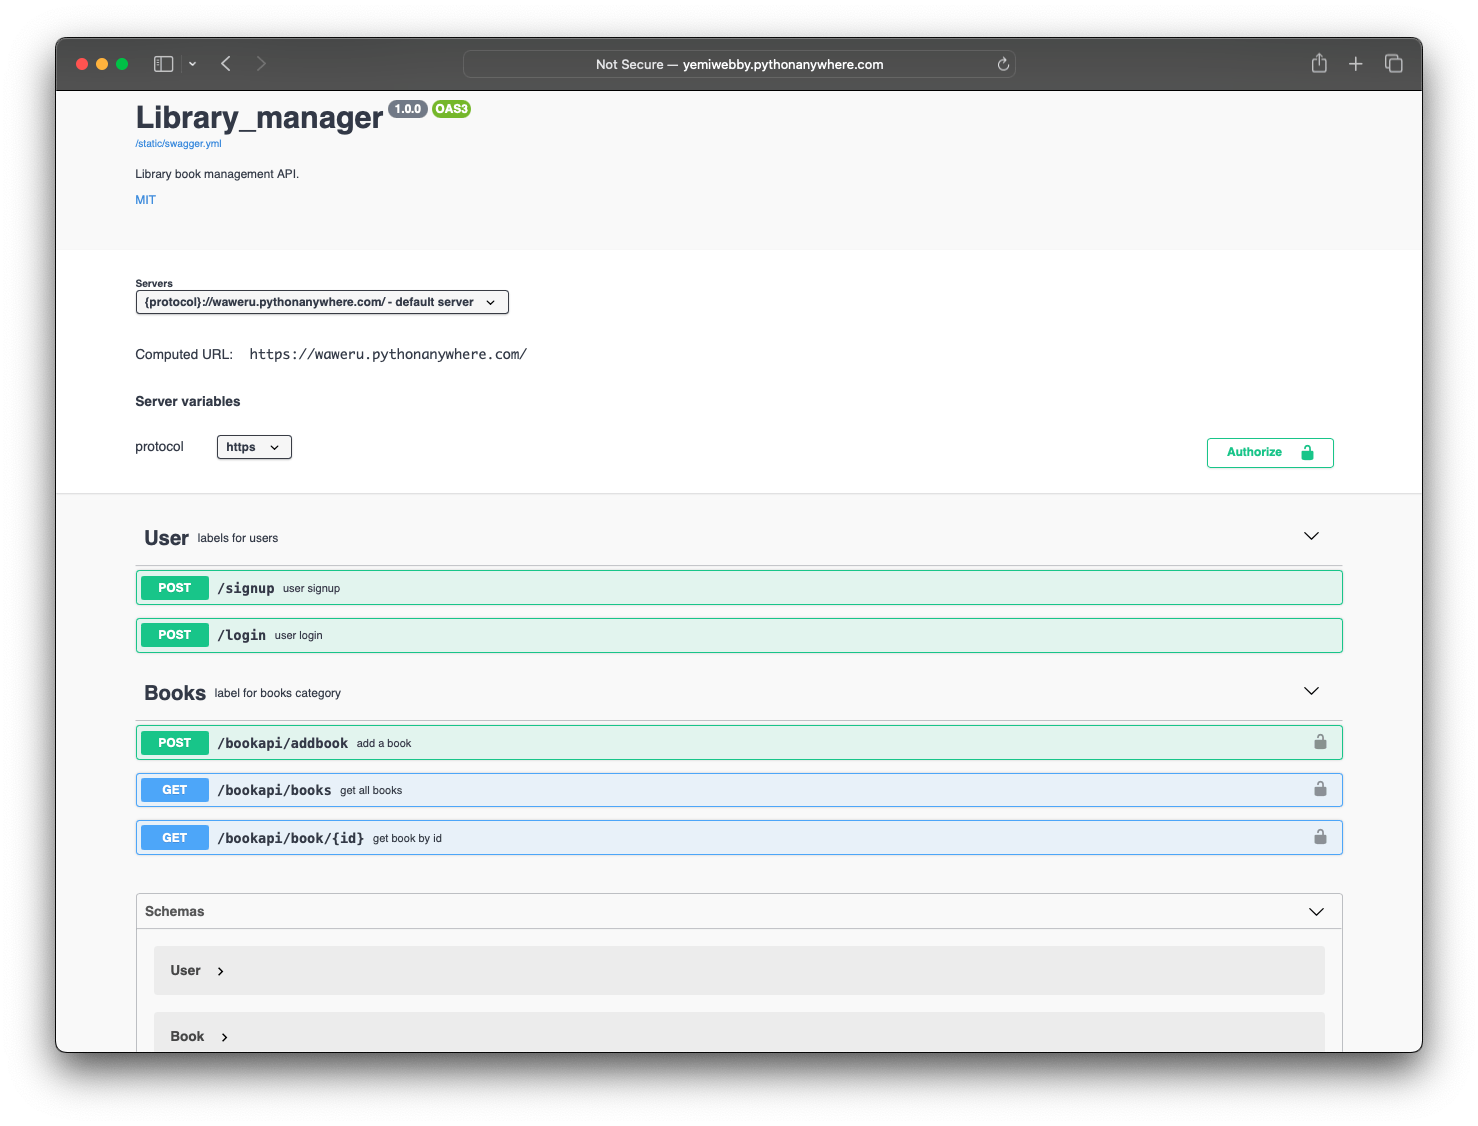Open the Servers dropdown
Viewport: 1478px width, 1126px height.
click(322, 301)
